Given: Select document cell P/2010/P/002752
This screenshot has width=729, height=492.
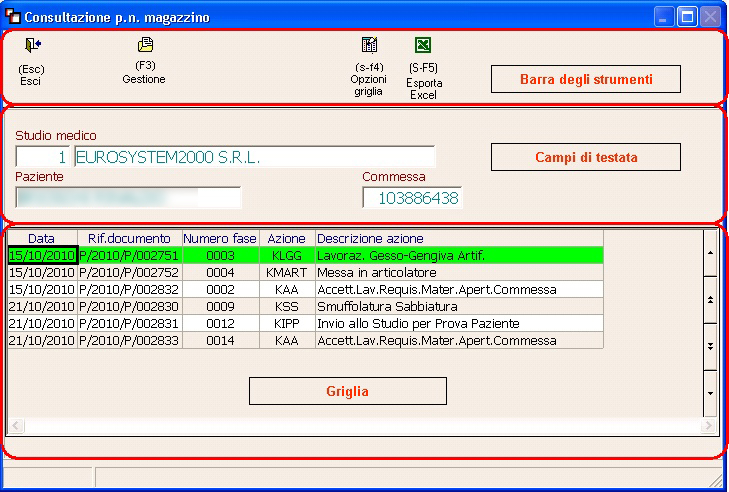Looking at the screenshot, I should [x=130, y=273].
